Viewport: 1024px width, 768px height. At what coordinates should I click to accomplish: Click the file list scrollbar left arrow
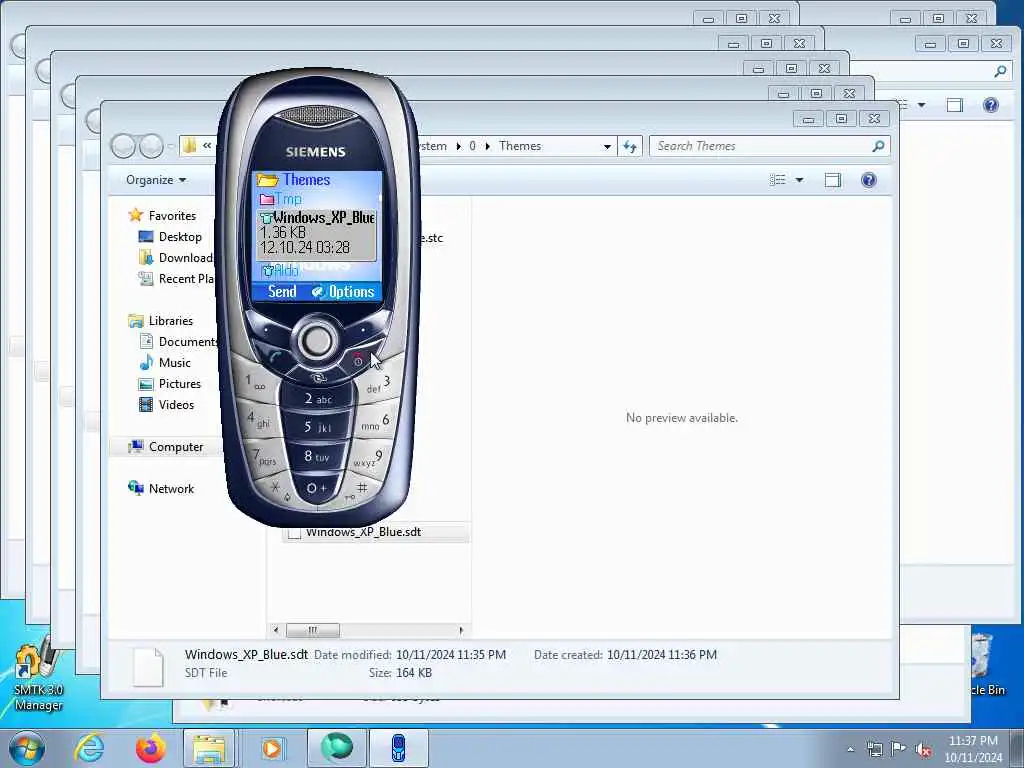pyautogui.click(x=276, y=630)
